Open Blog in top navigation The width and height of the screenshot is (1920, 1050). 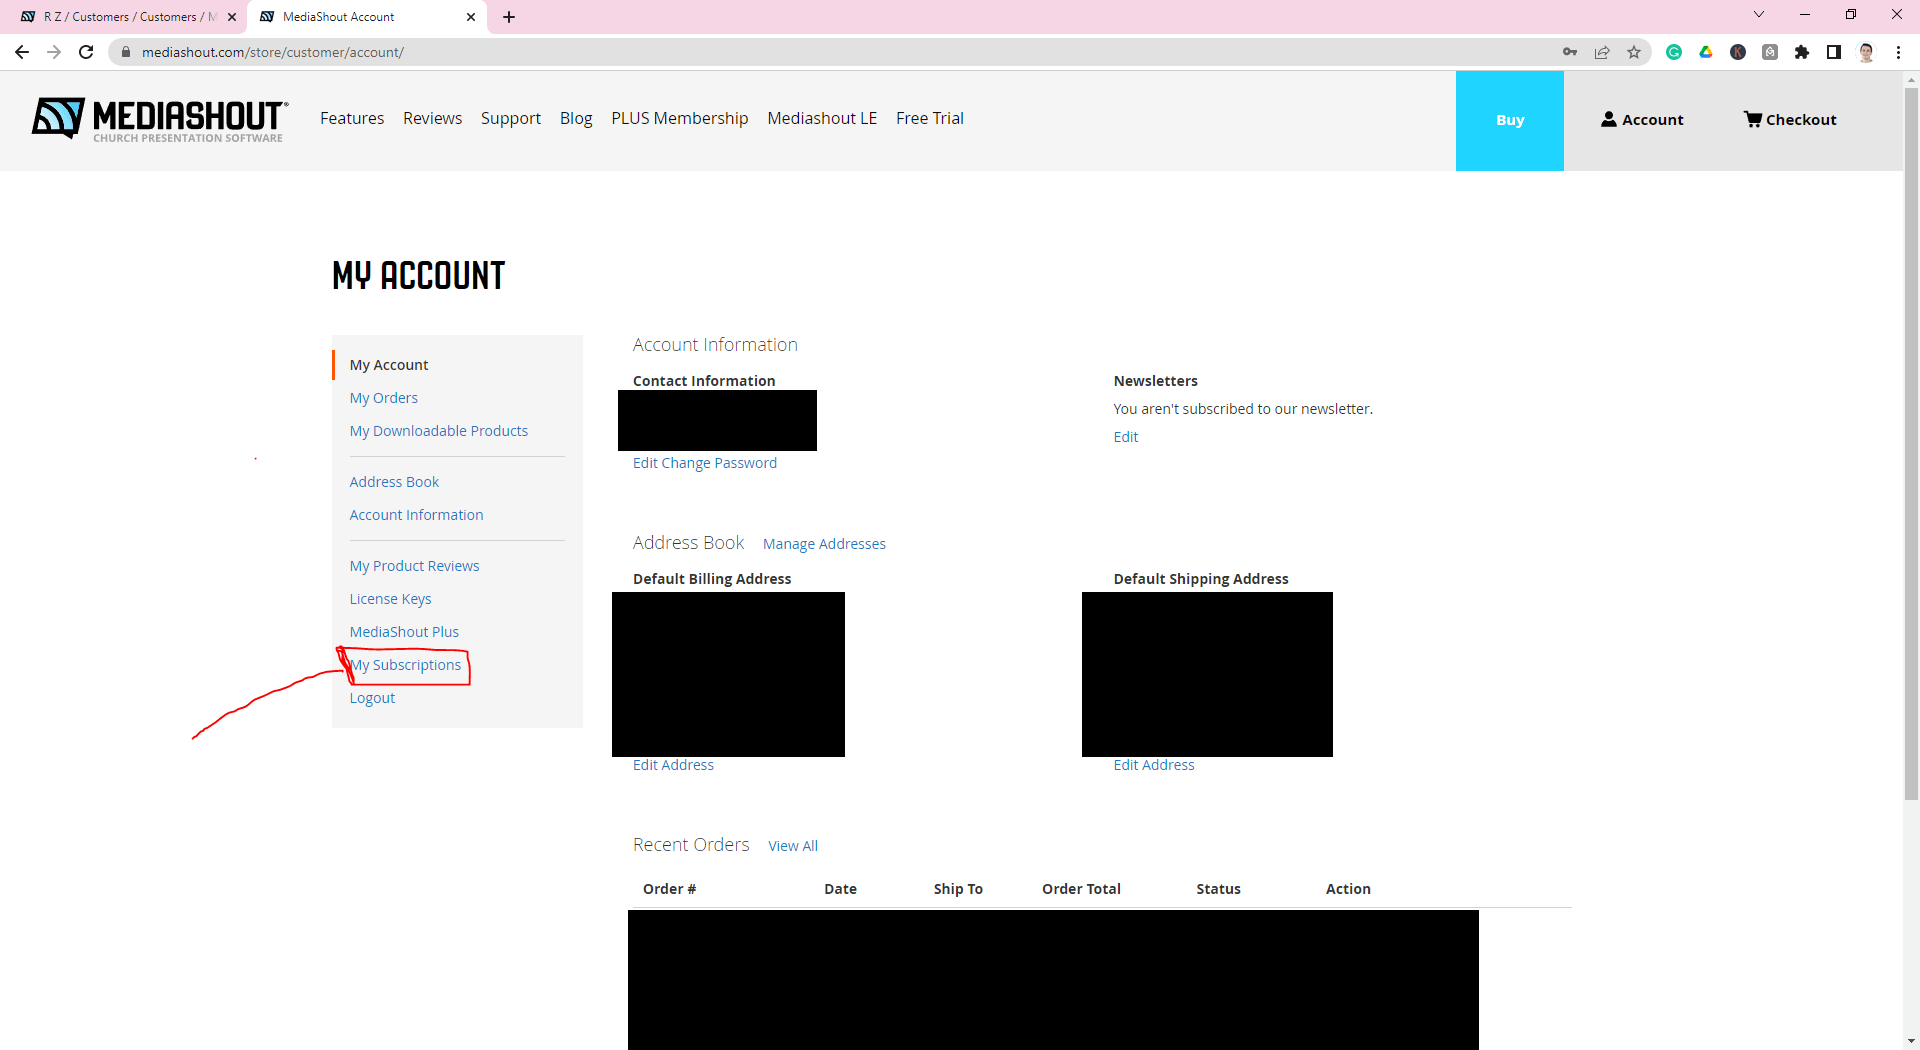pos(576,118)
